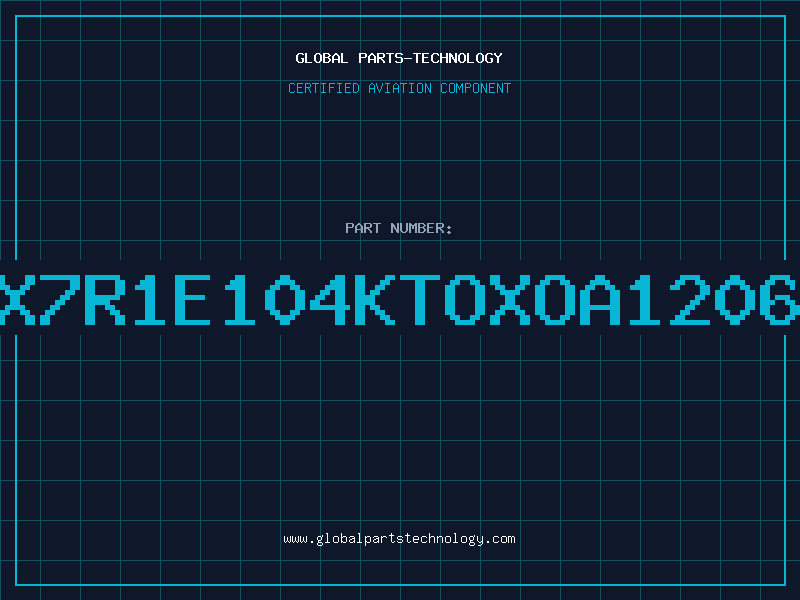This screenshot has width=800, height=600.
Task: Select the letter R in the part number
Action: click(105, 299)
